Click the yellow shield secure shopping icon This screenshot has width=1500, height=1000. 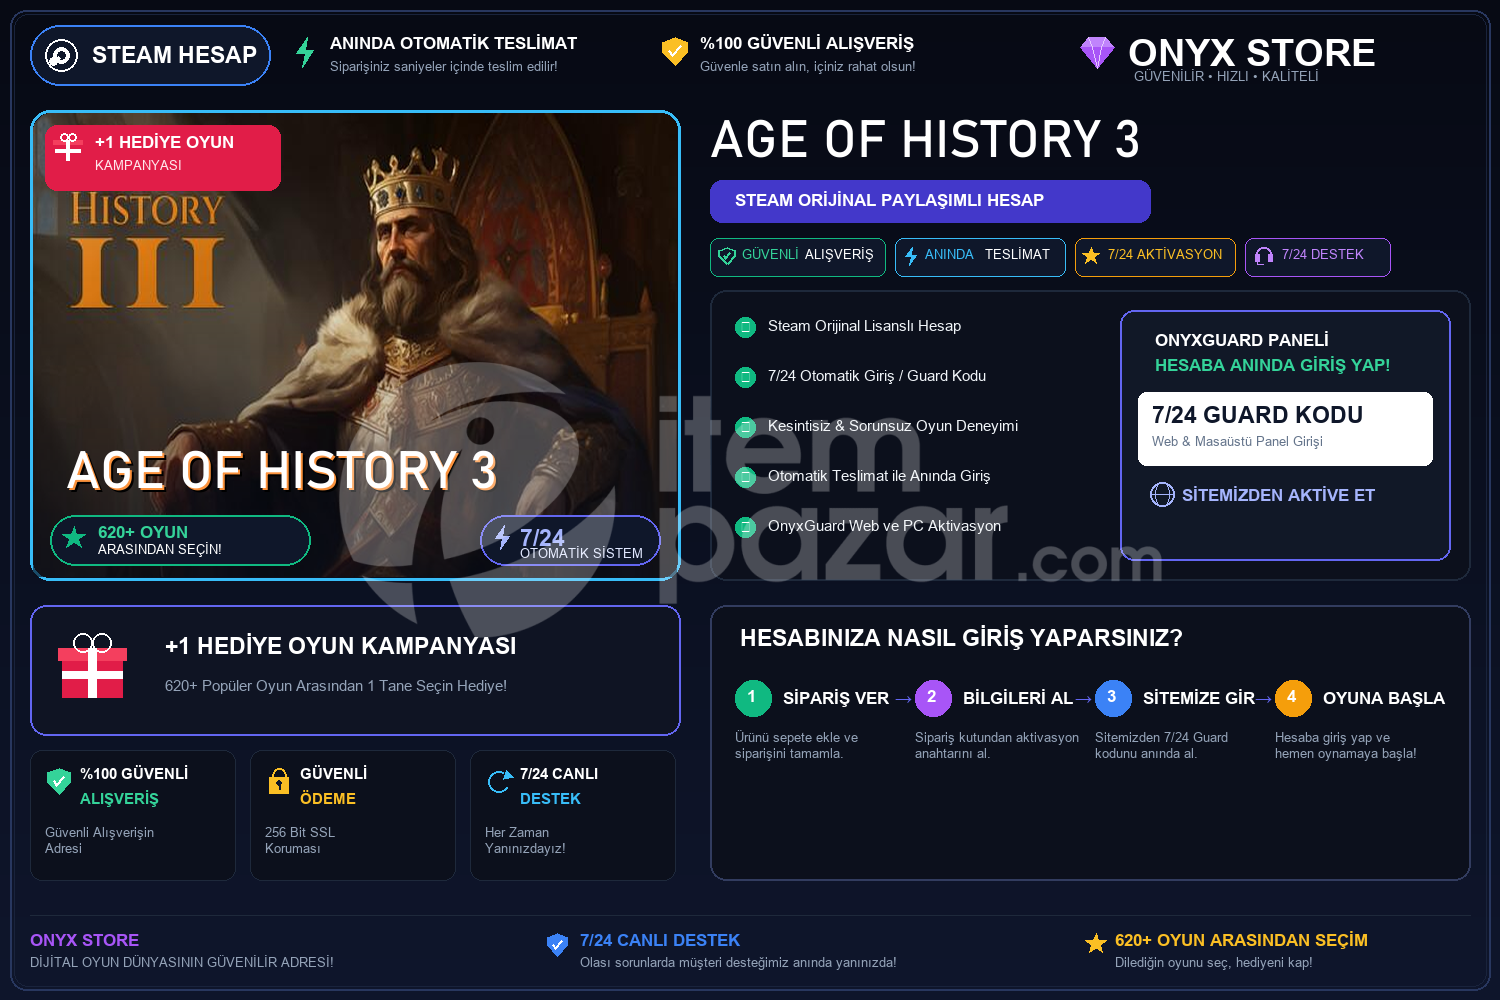pyautogui.click(x=675, y=51)
